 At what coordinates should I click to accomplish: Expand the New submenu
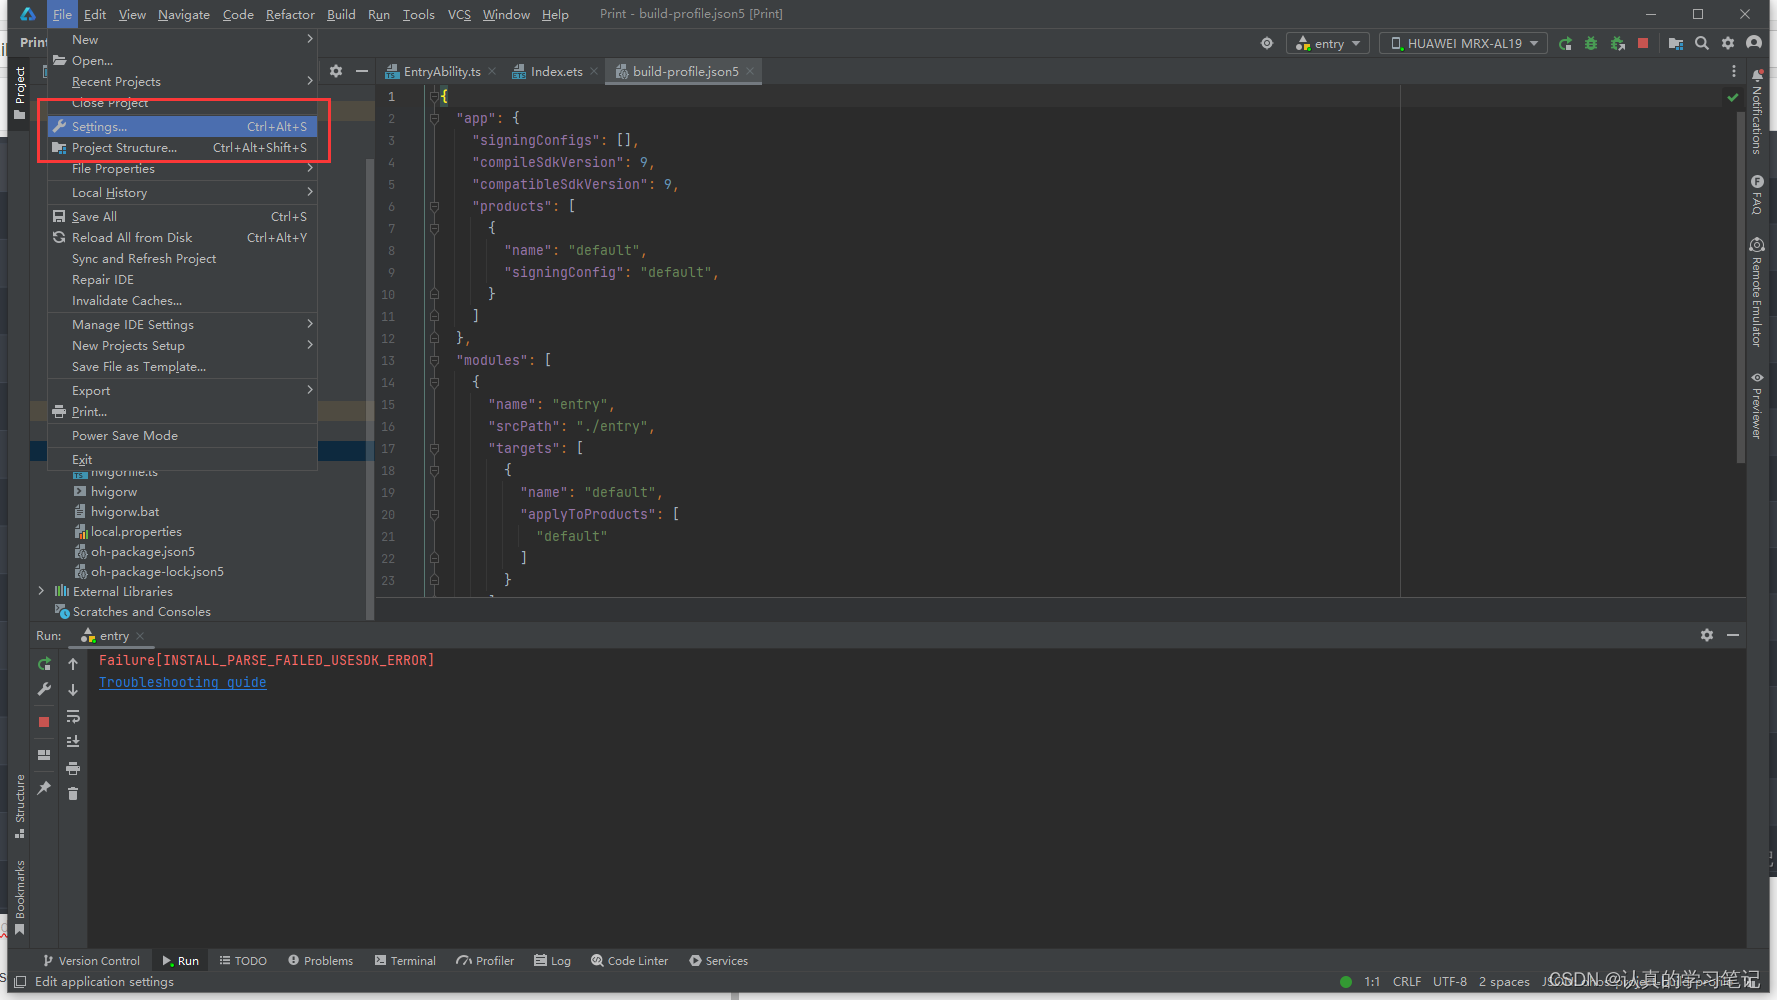182,40
